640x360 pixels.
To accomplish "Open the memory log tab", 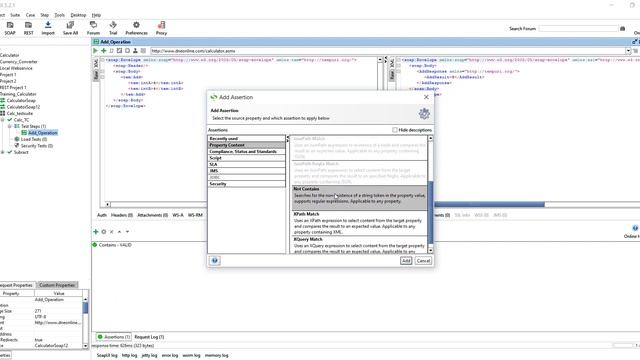I will pos(217,356).
